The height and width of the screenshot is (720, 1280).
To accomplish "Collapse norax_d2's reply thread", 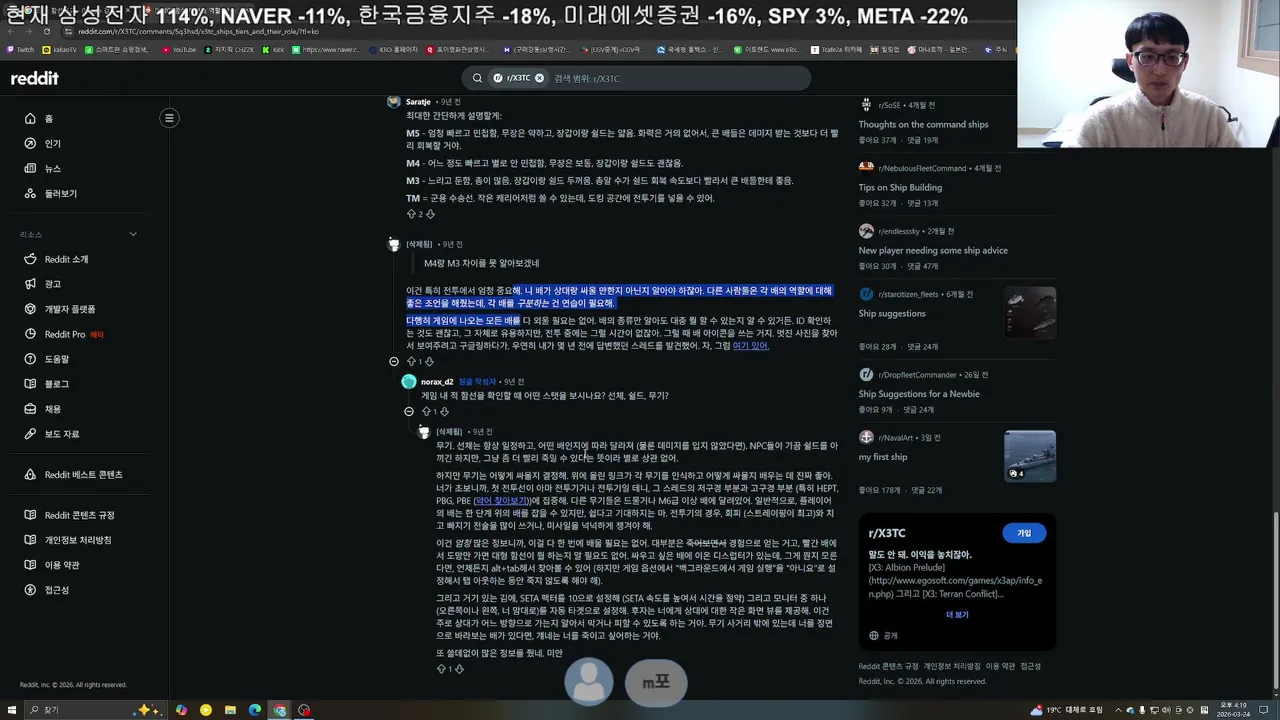I will (409, 411).
